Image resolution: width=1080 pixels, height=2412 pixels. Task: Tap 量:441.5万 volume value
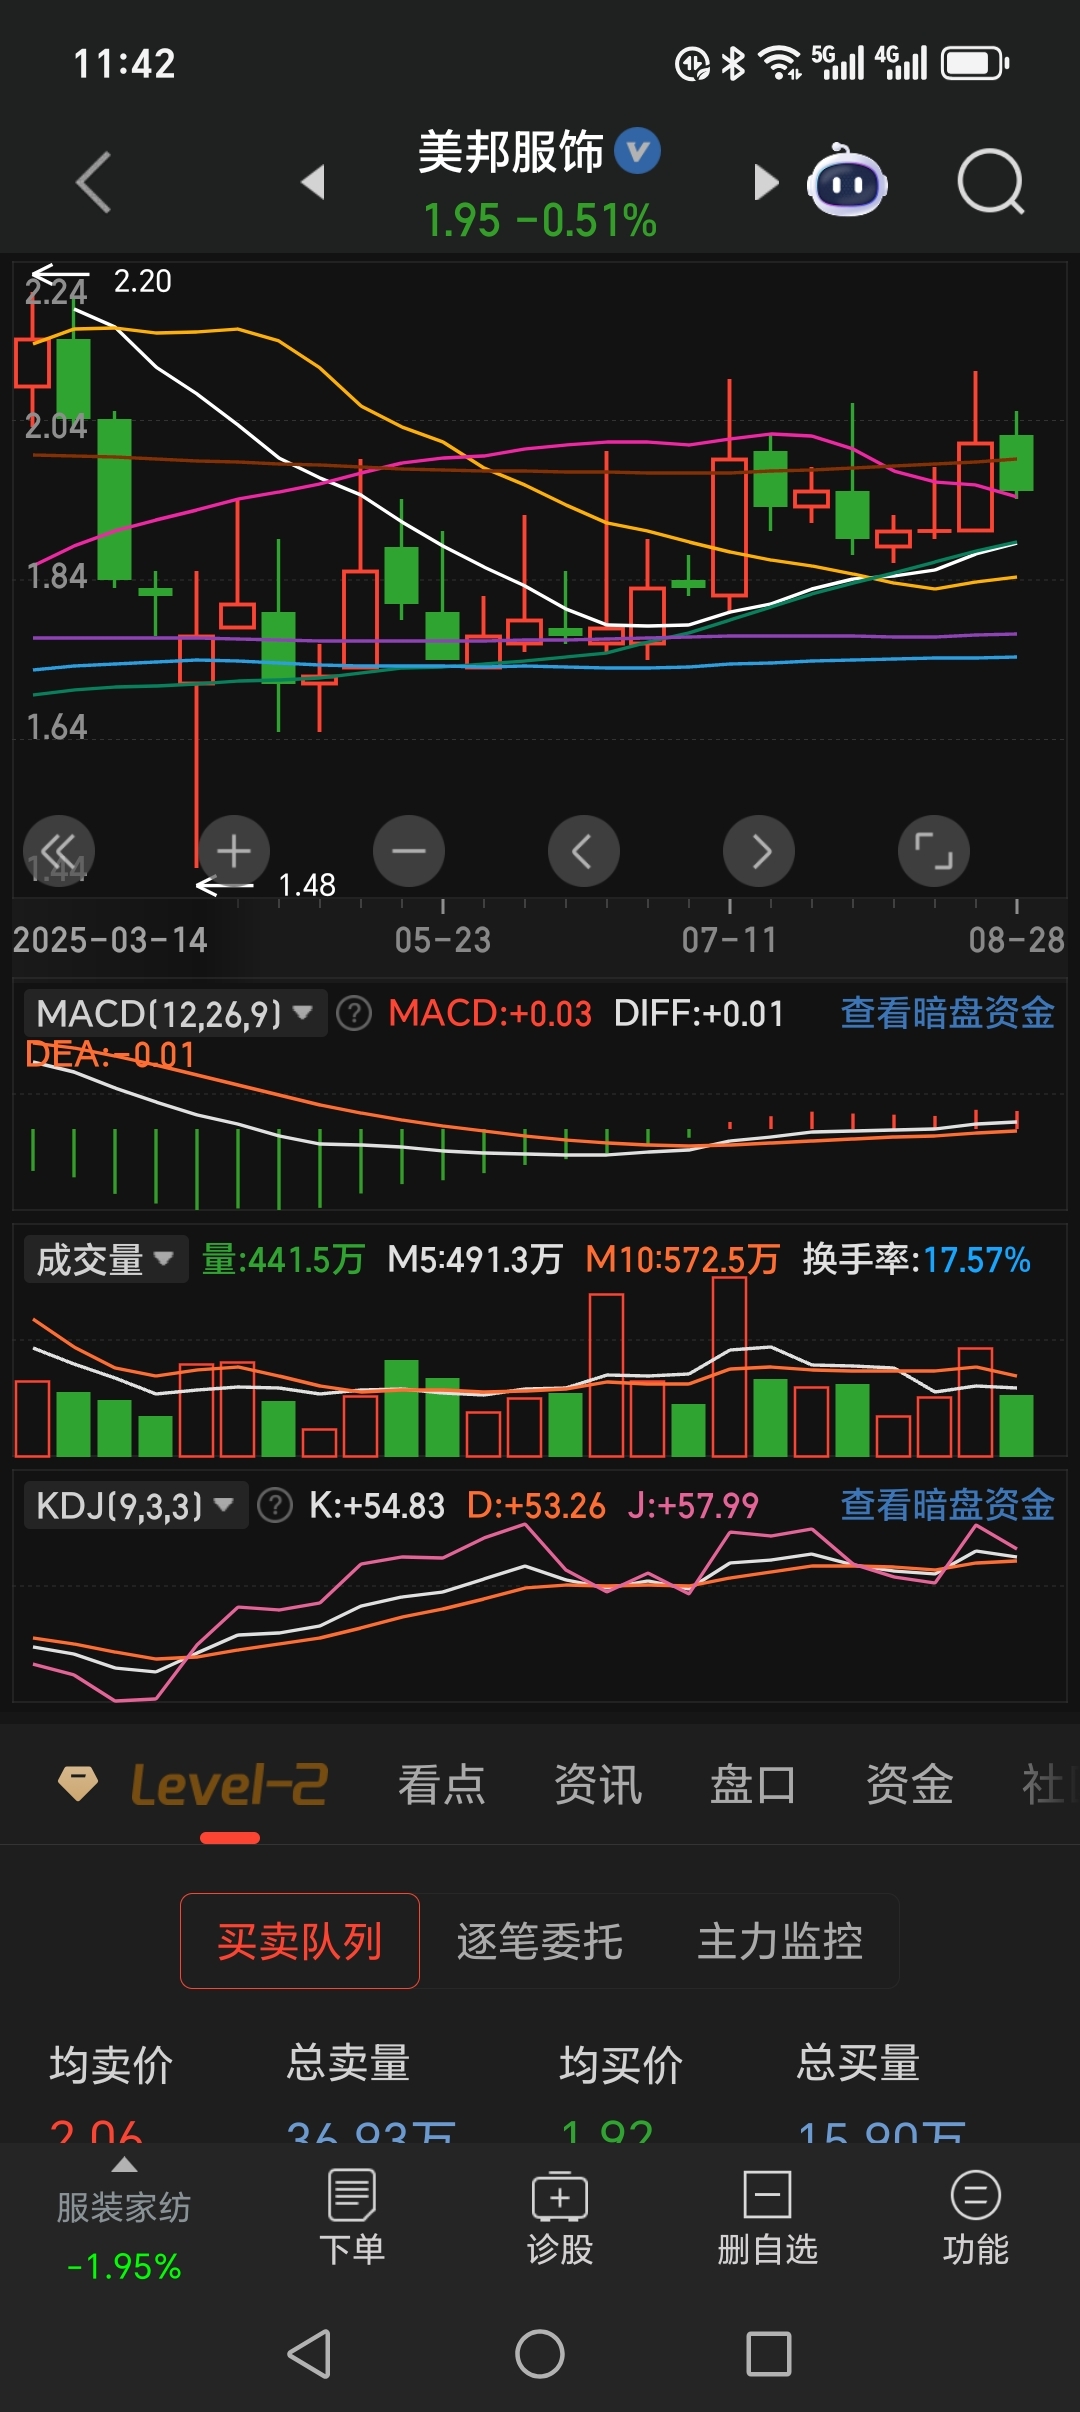point(283,1259)
